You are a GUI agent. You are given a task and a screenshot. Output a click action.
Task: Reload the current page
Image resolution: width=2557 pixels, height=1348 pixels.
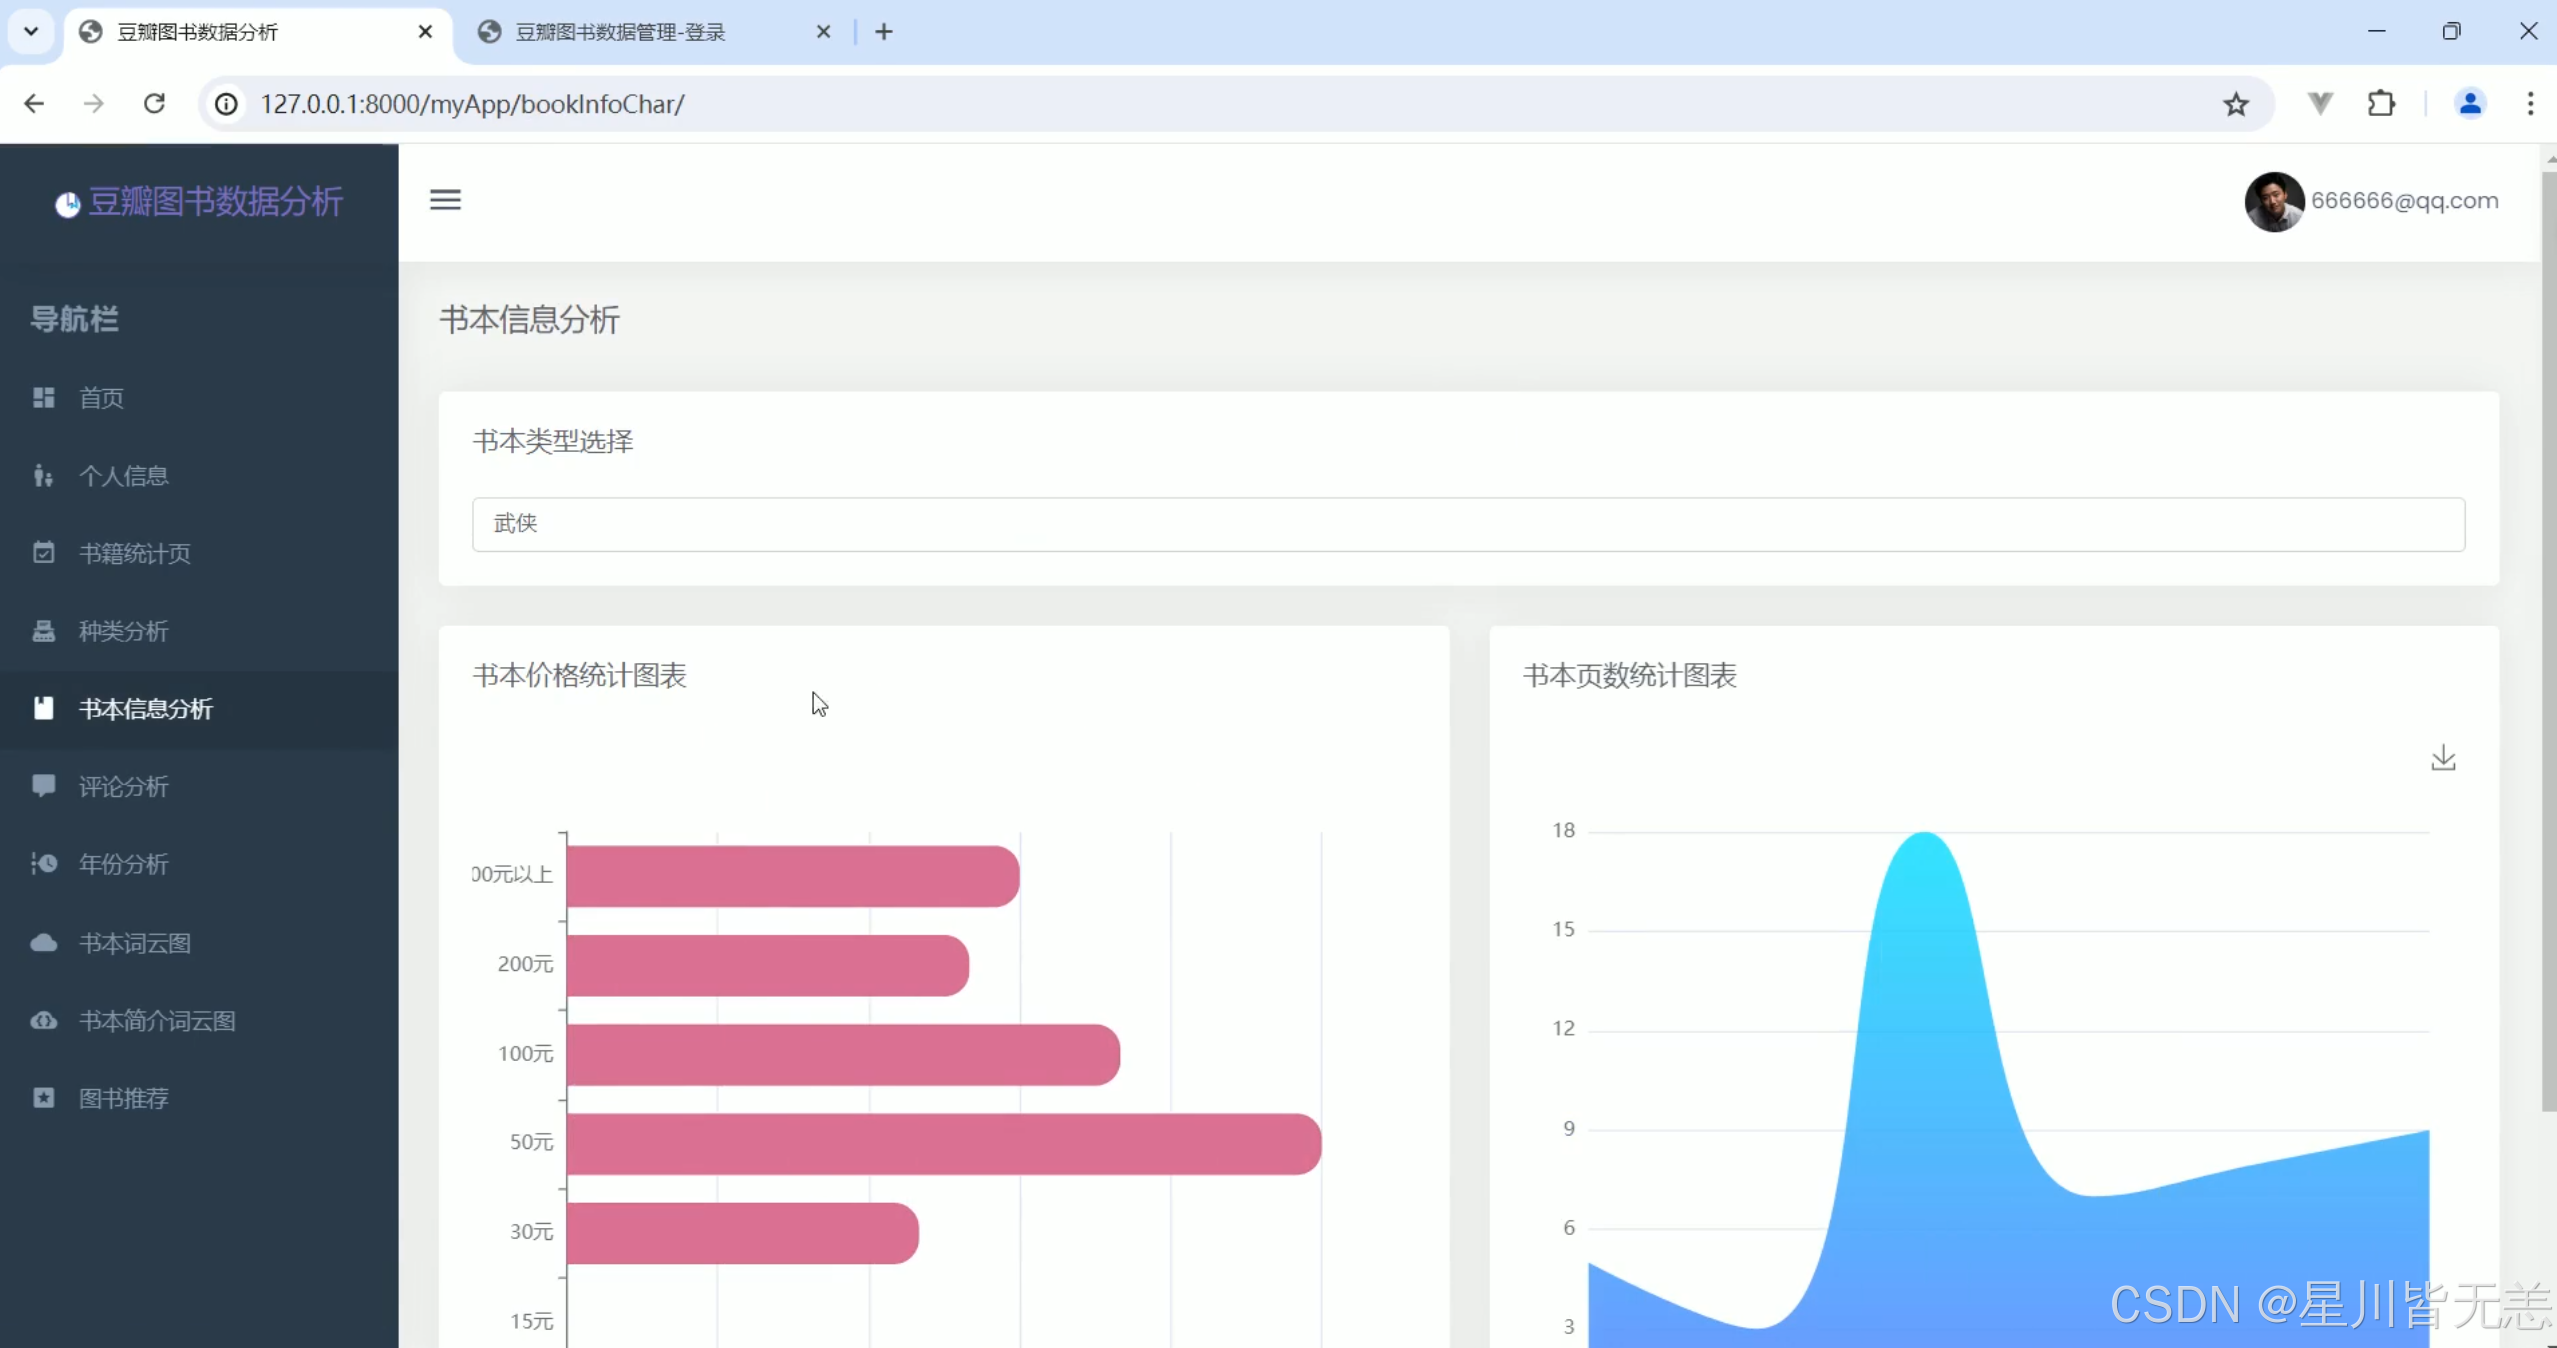pyautogui.click(x=154, y=104)
